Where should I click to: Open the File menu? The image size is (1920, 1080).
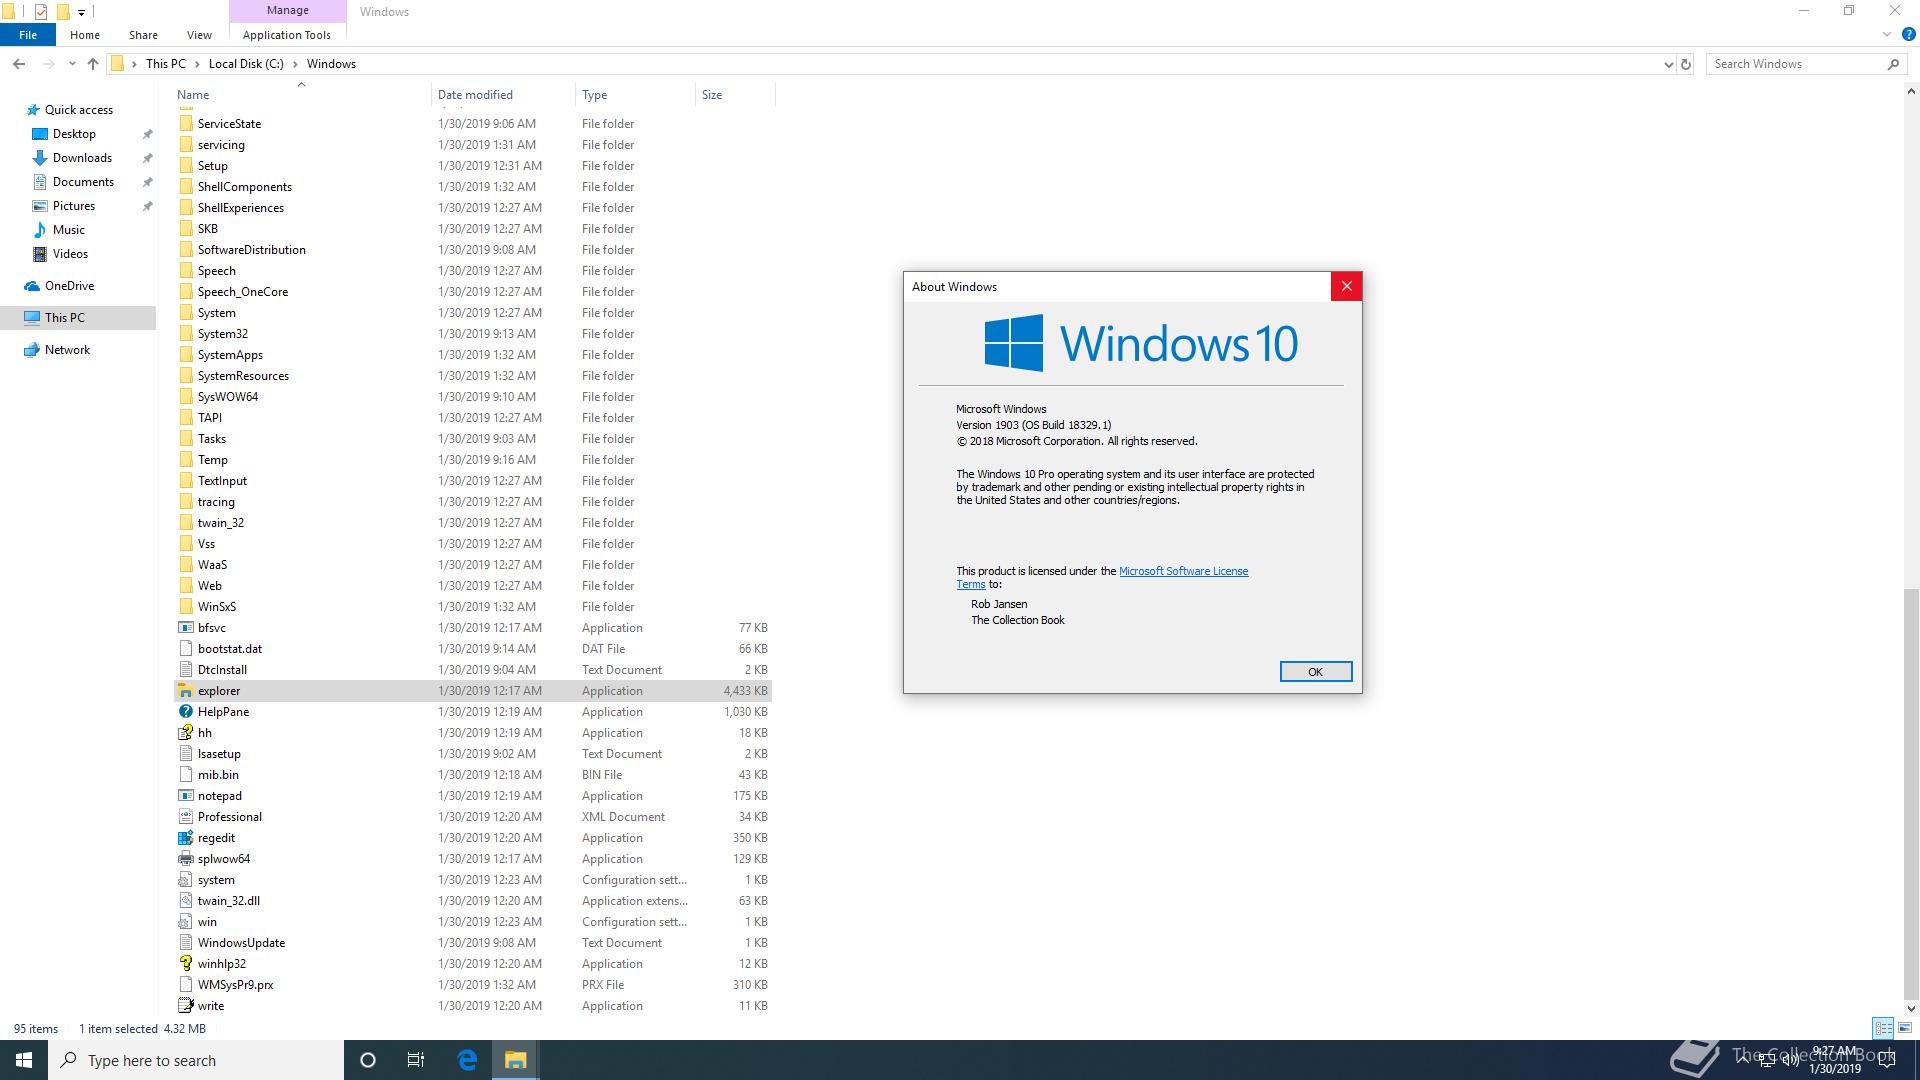click(x=28, y=35)
